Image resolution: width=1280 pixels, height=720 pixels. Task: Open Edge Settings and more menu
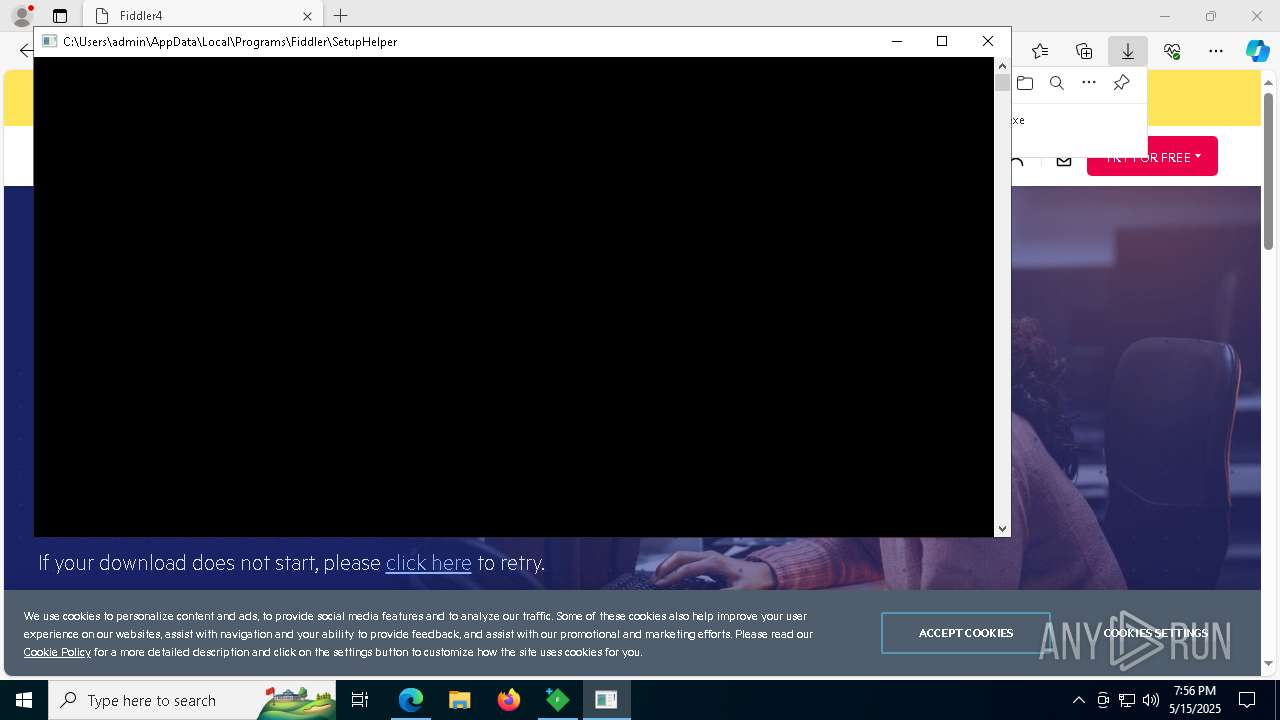(1216, 51)
